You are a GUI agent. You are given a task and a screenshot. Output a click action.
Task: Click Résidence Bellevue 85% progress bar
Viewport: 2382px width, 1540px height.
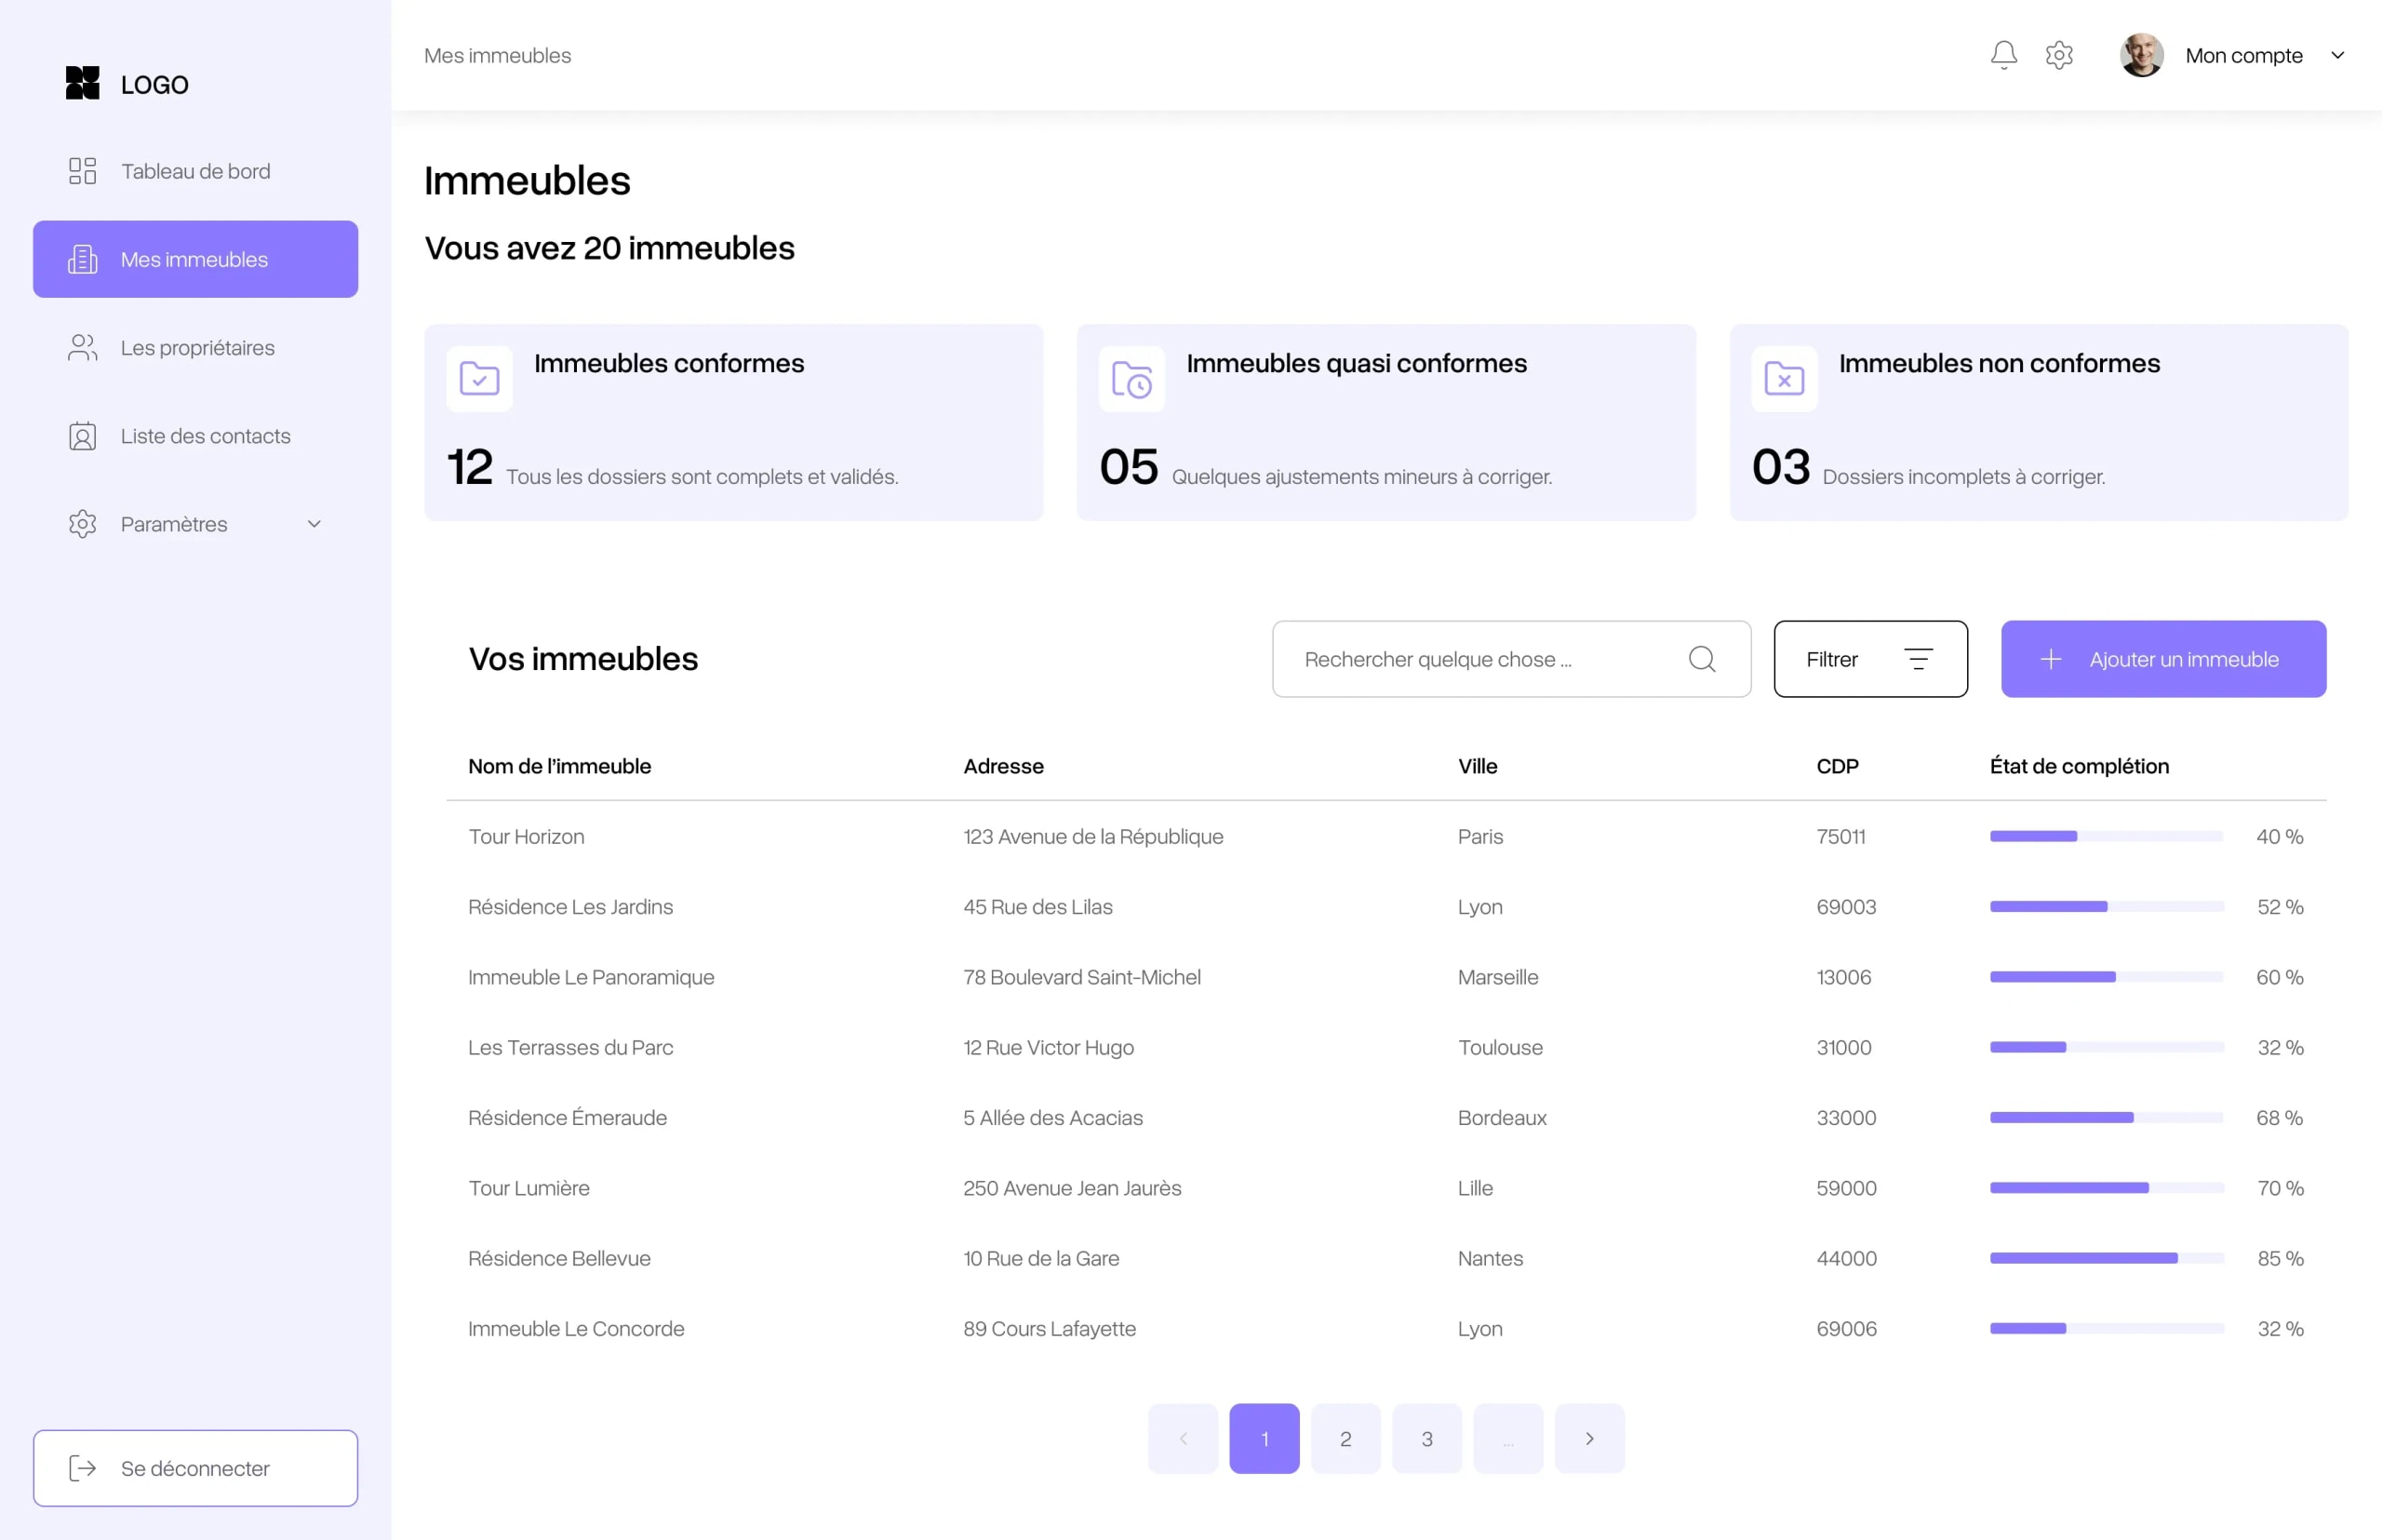(2106, 1258)
